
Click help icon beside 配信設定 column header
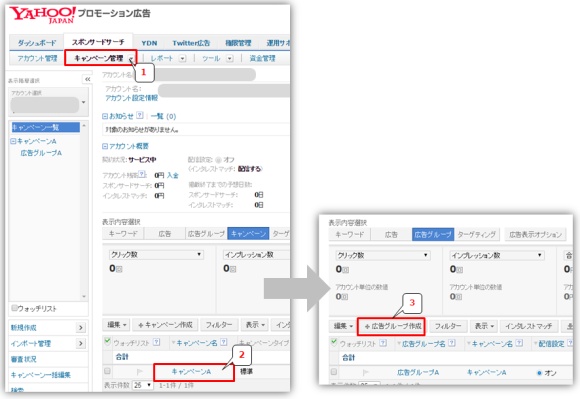(569, 343)
